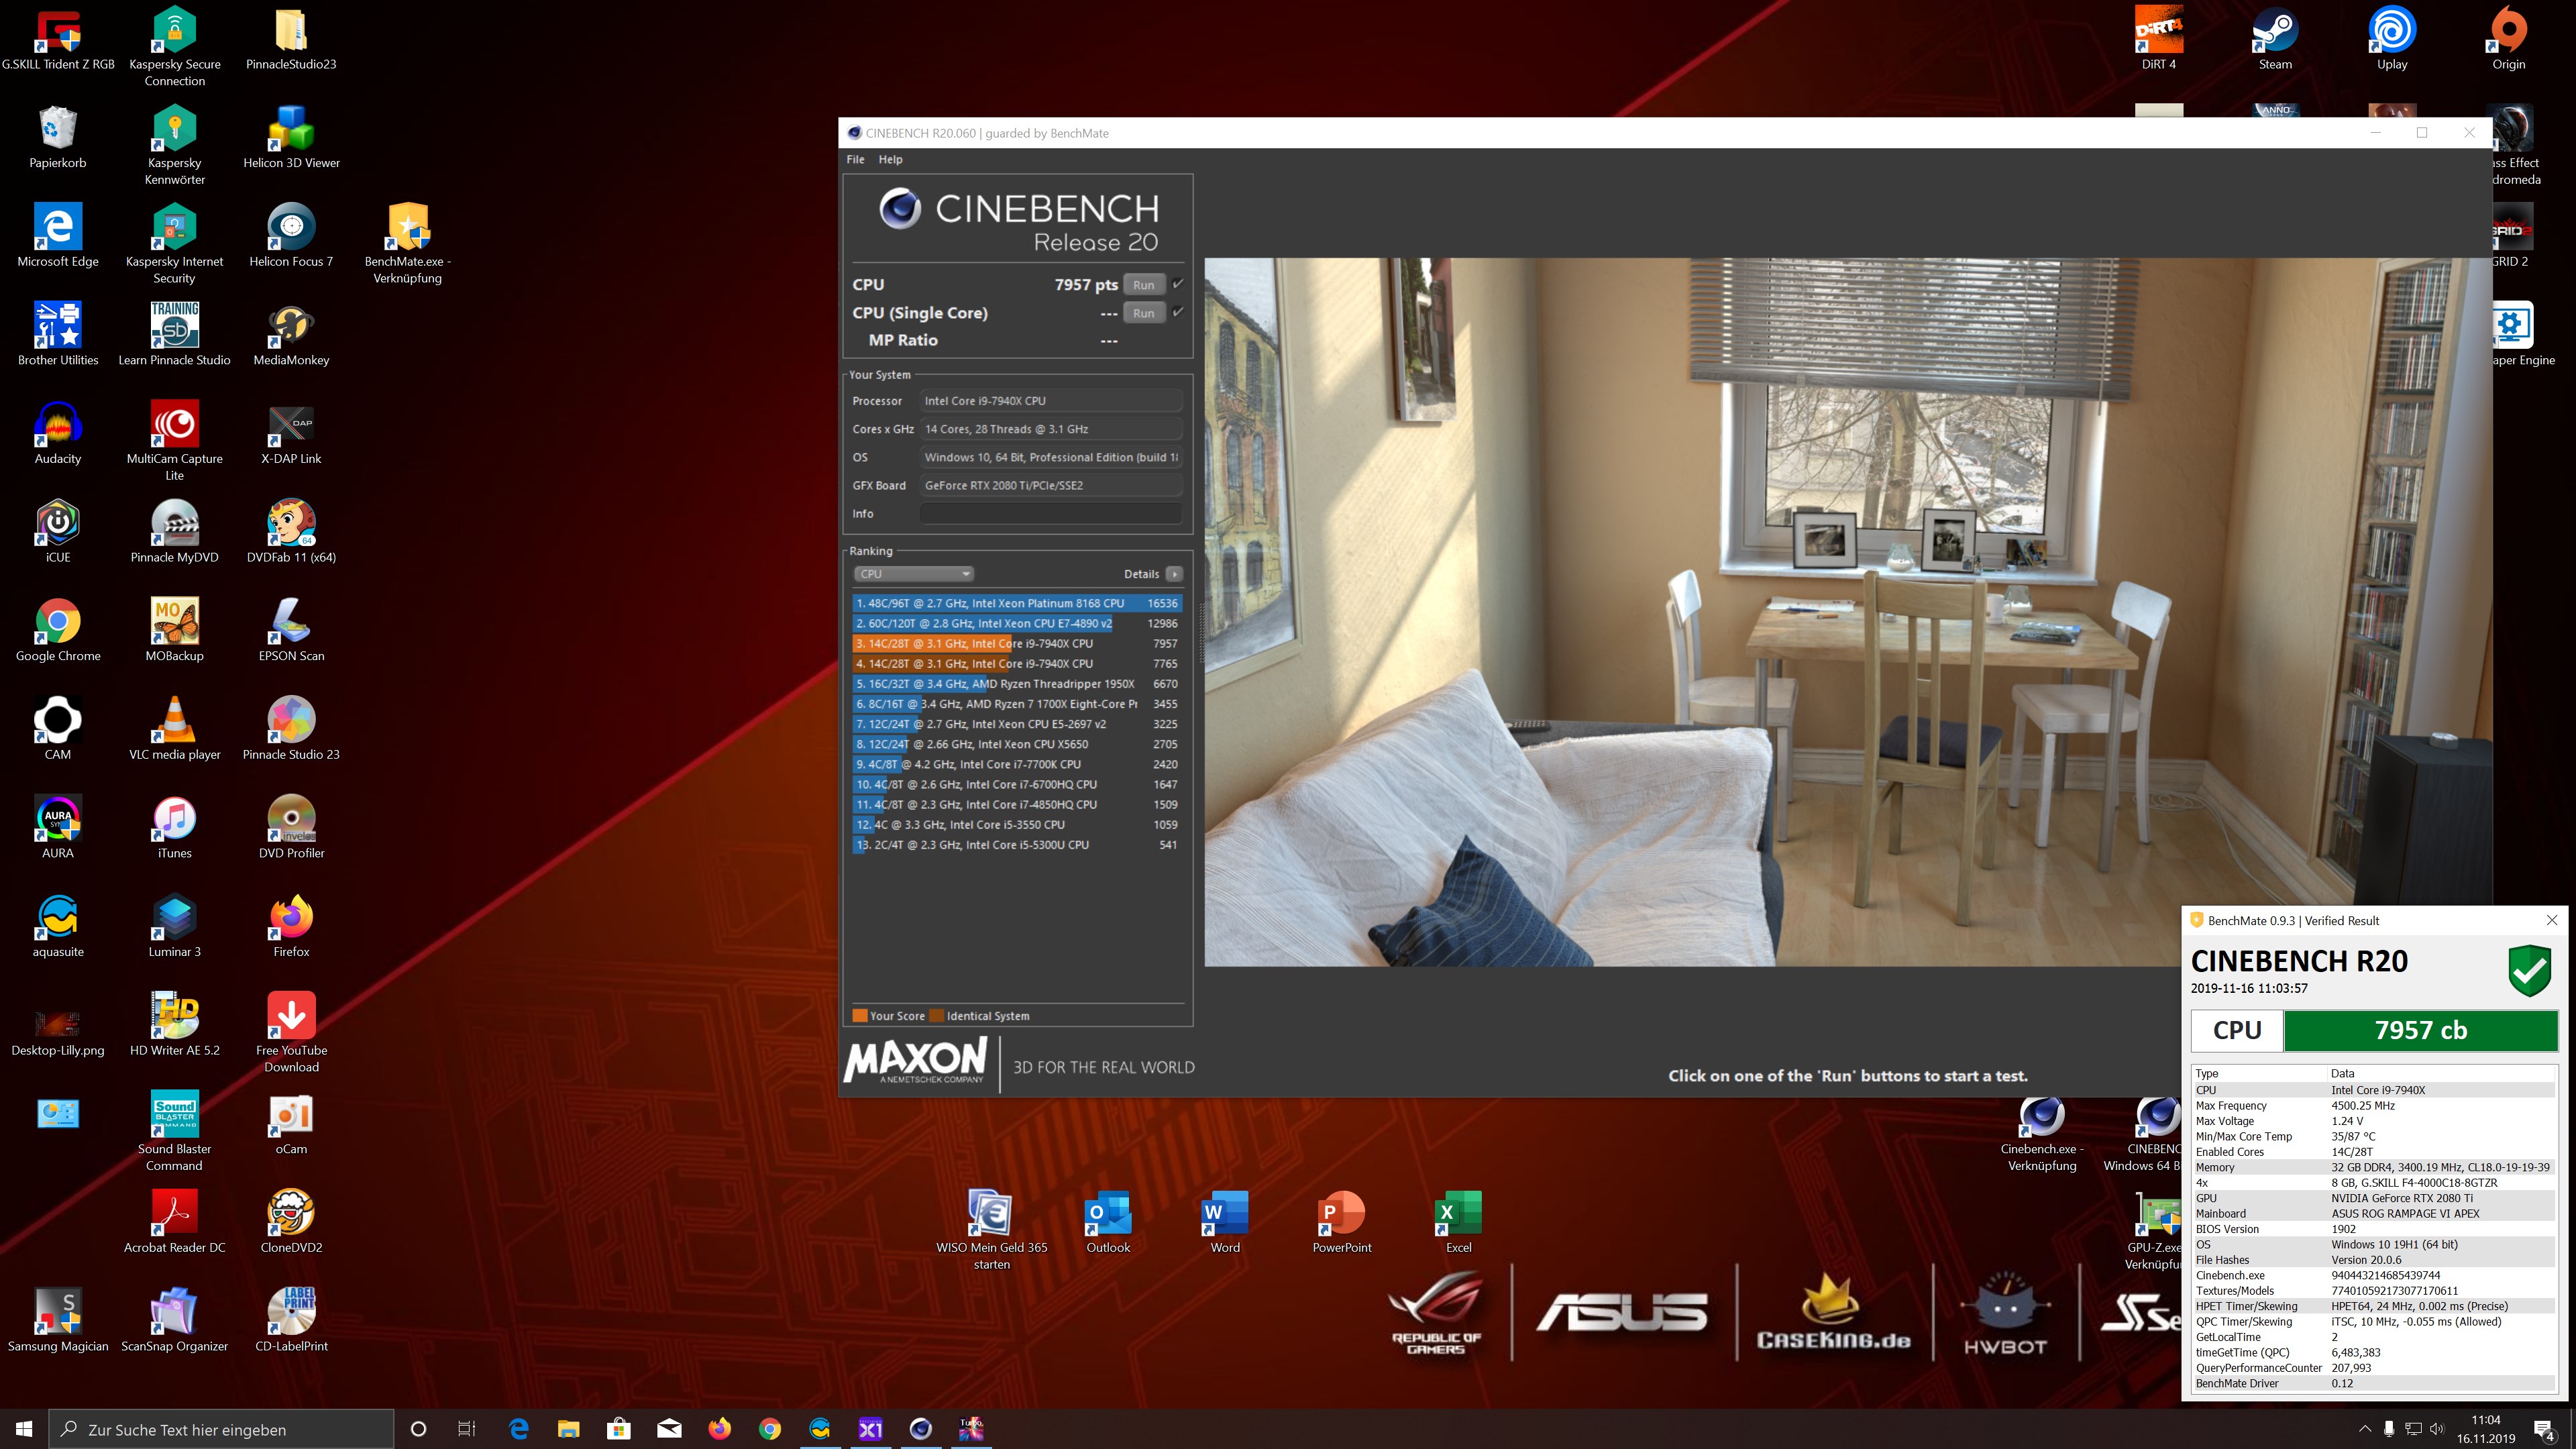The height and width of the screenshot is (1449, 2576).
Task: Click the rendered room image
Action: 1848,612
